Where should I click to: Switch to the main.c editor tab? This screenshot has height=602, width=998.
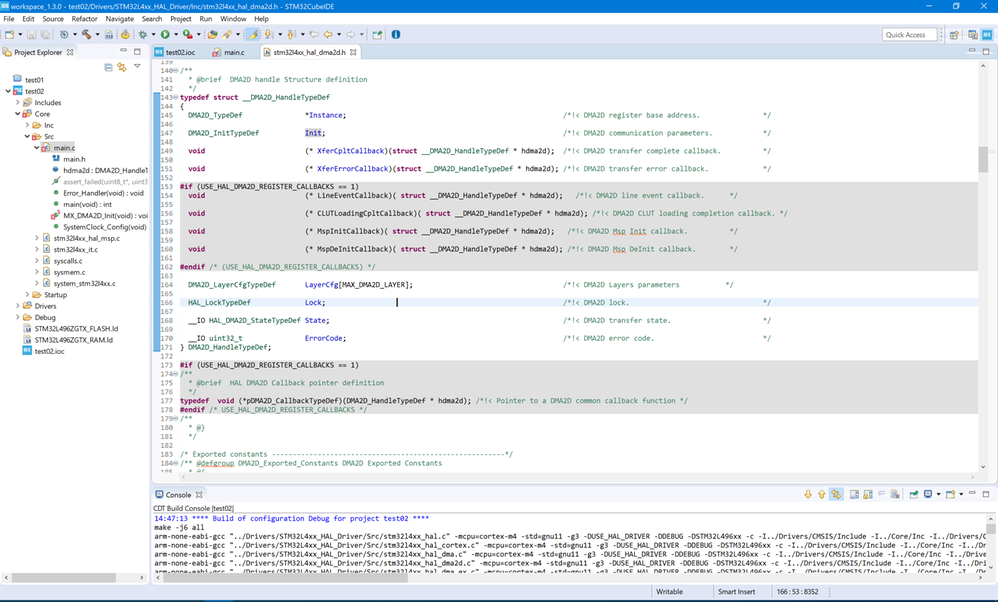point(232,52)
